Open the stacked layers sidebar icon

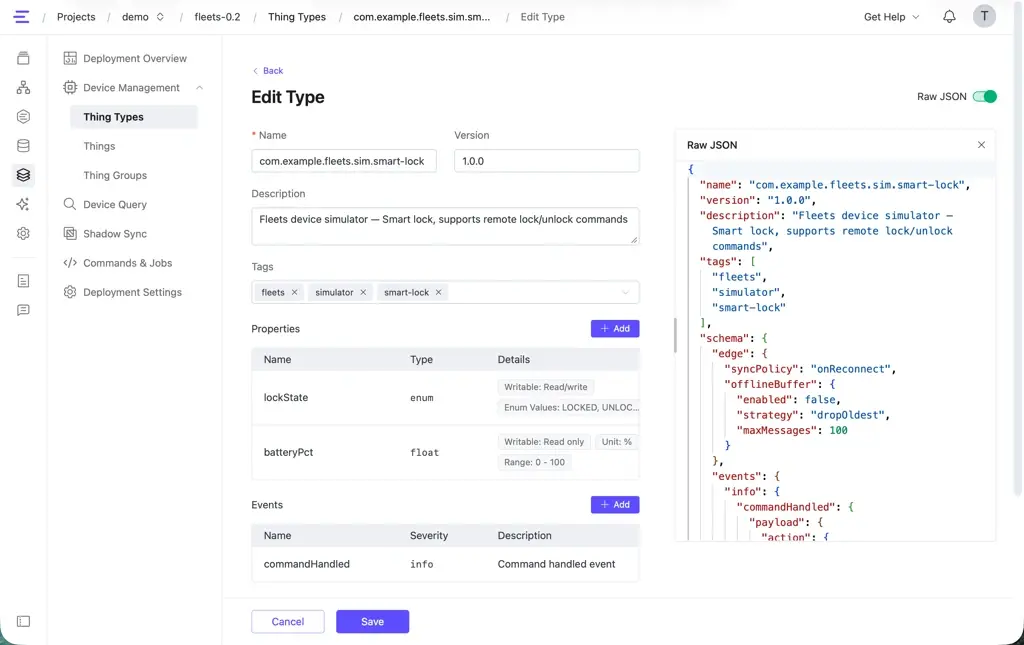[x=24, y=175]
